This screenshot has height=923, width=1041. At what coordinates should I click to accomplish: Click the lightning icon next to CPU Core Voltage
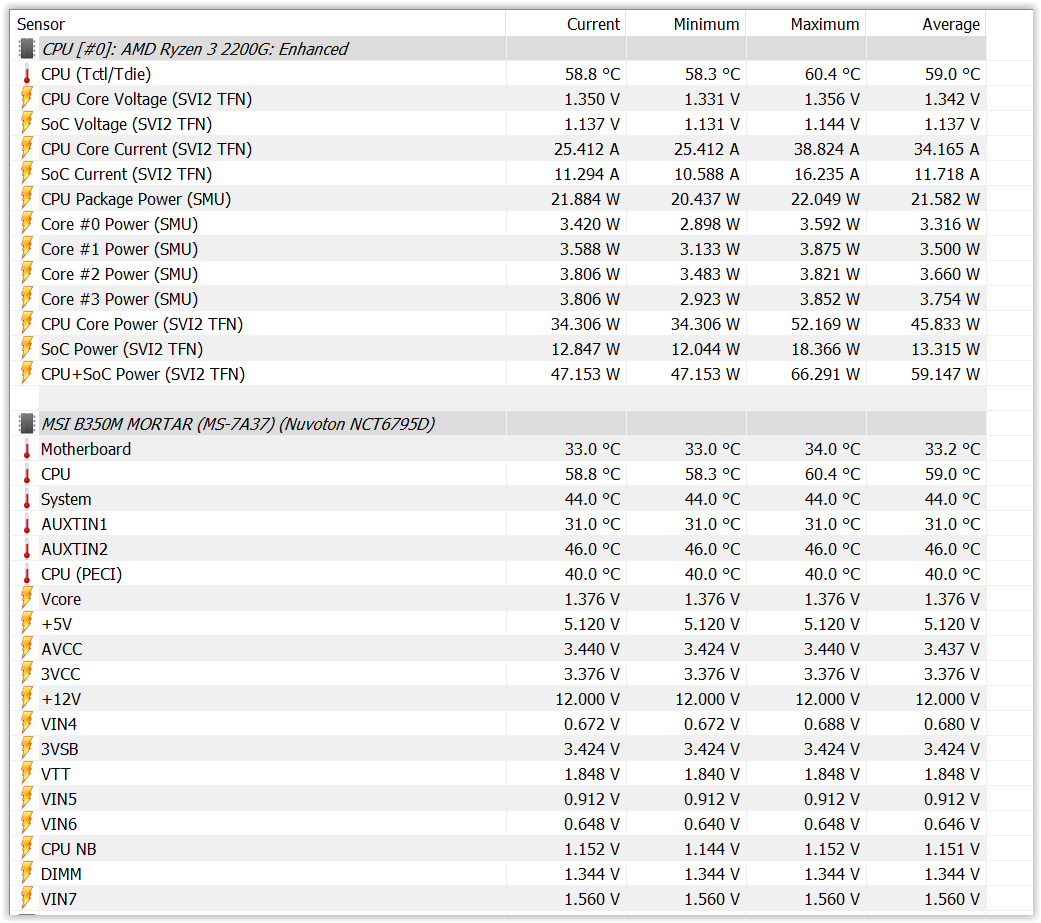point(27,99)
